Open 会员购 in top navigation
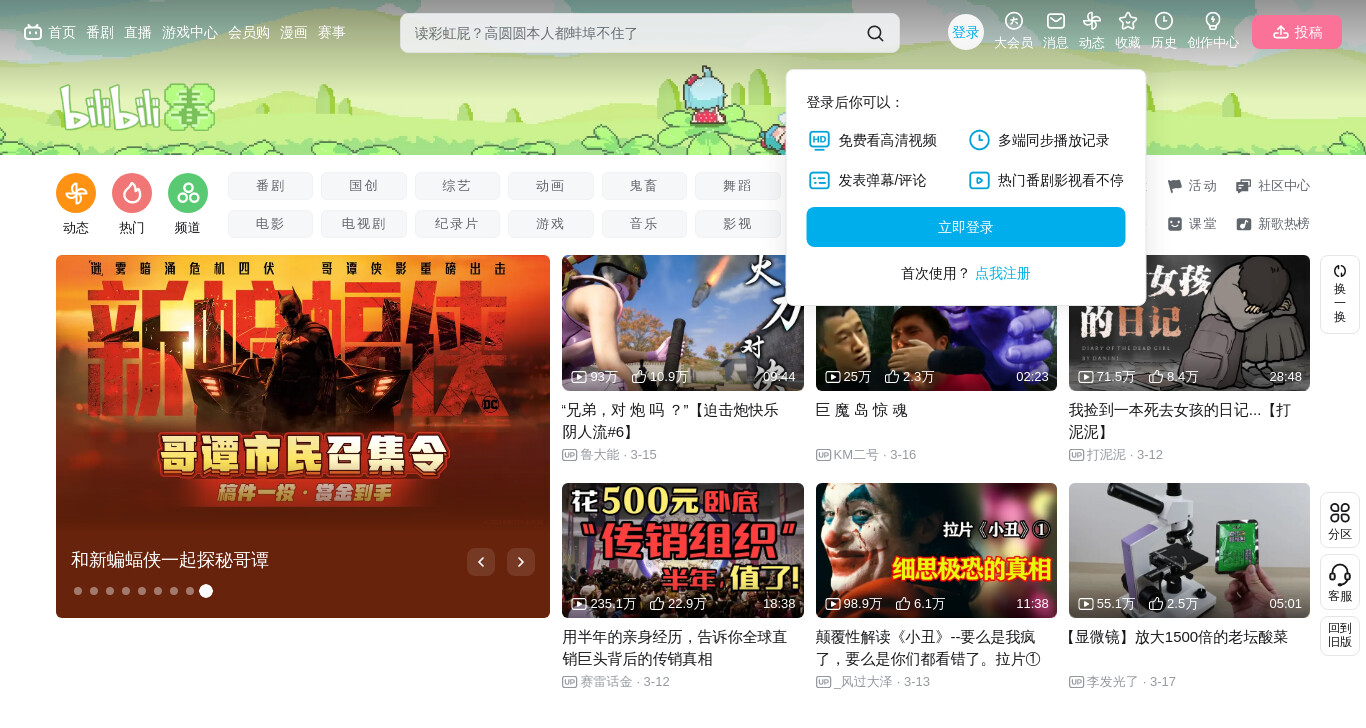The height and width of the screenshot is (728, 1366). (249, 32)
